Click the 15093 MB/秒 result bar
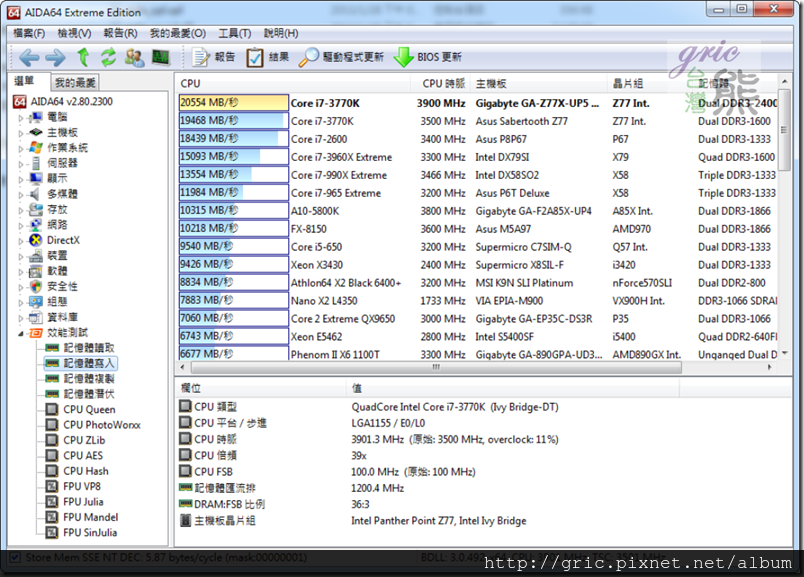Screen dimensions: 804x577 [x=234, y=156]
